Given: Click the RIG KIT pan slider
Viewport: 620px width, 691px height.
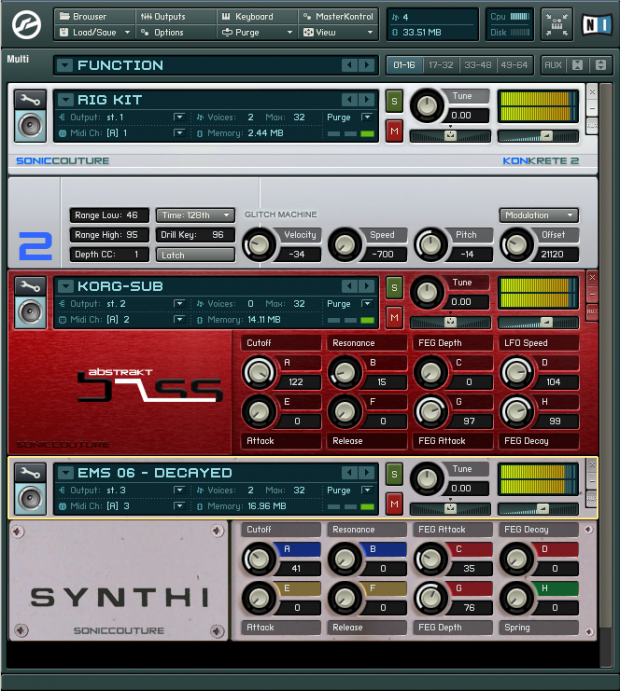Looking at the screenshot, I should click(x=450, y=137).
